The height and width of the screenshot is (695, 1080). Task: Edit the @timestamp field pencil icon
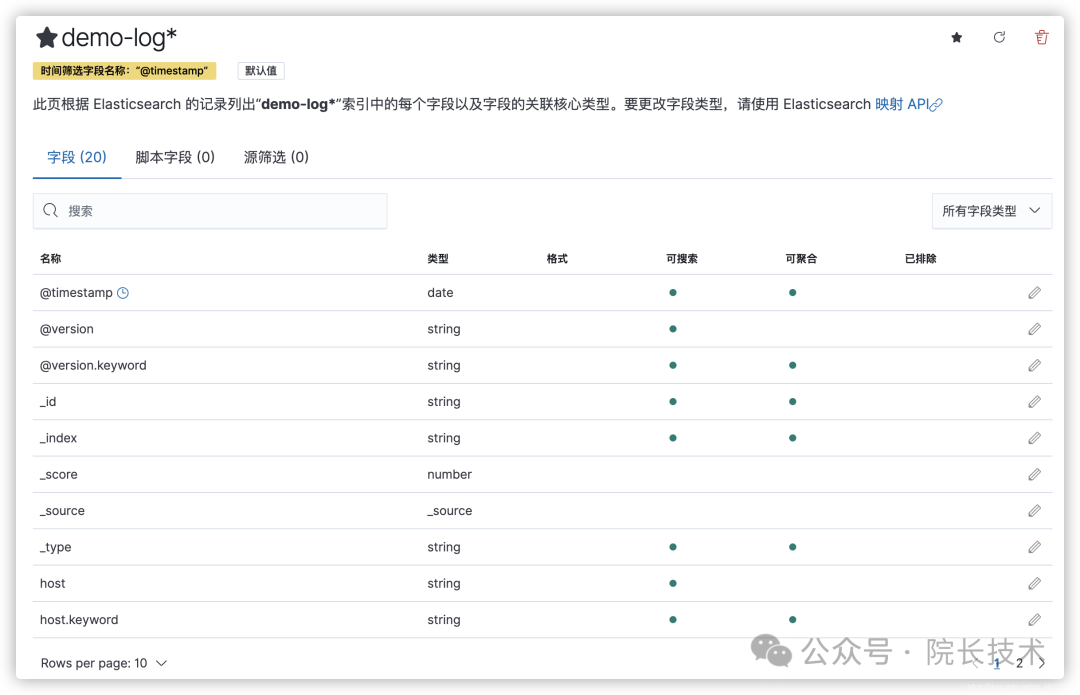(1035, 293)
